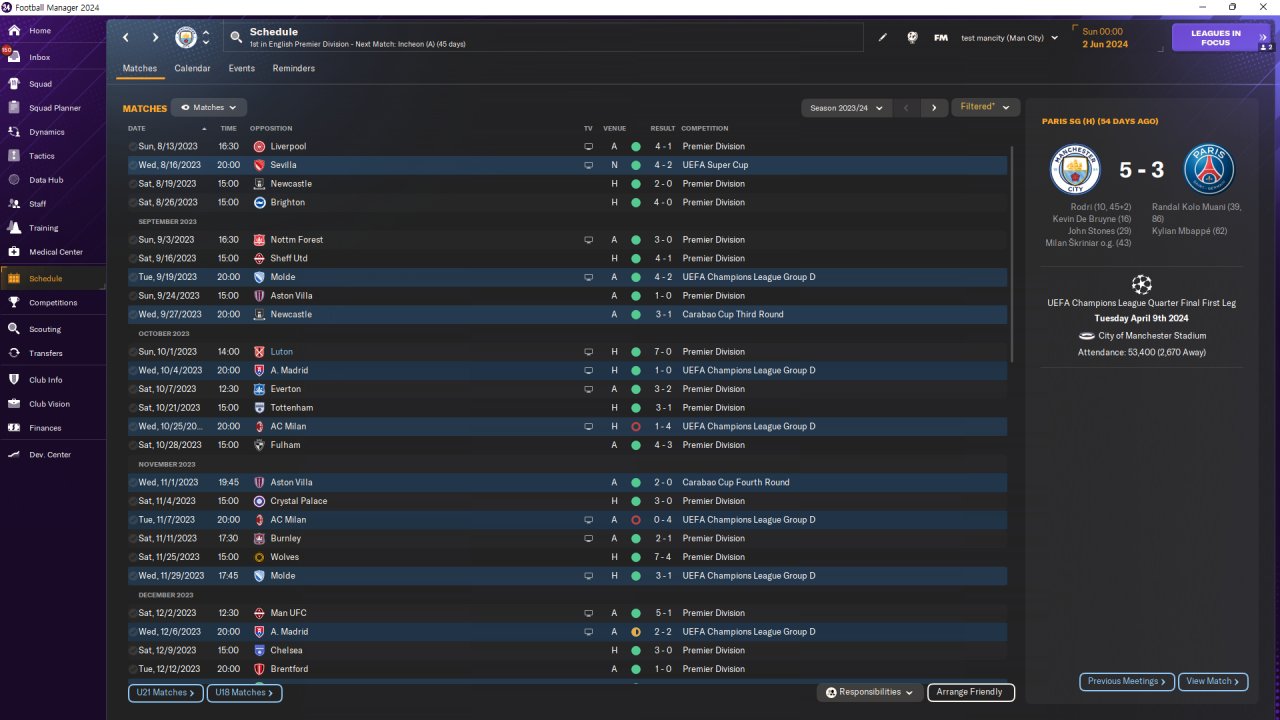Click the search magnifier icon
This screenshot has height=720, width=1280.
pyautogui.click(x=236, y=38)
